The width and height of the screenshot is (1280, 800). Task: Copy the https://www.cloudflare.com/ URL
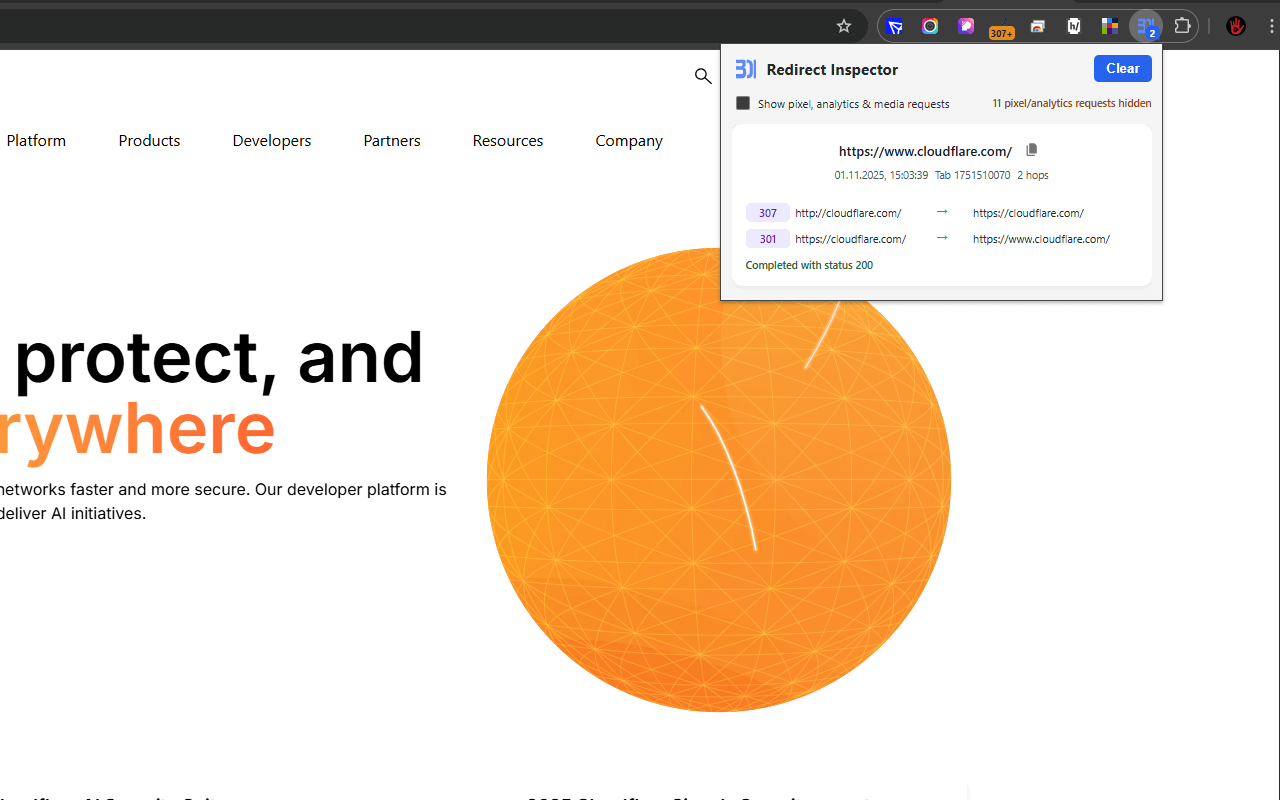[x=1032, y=150]
